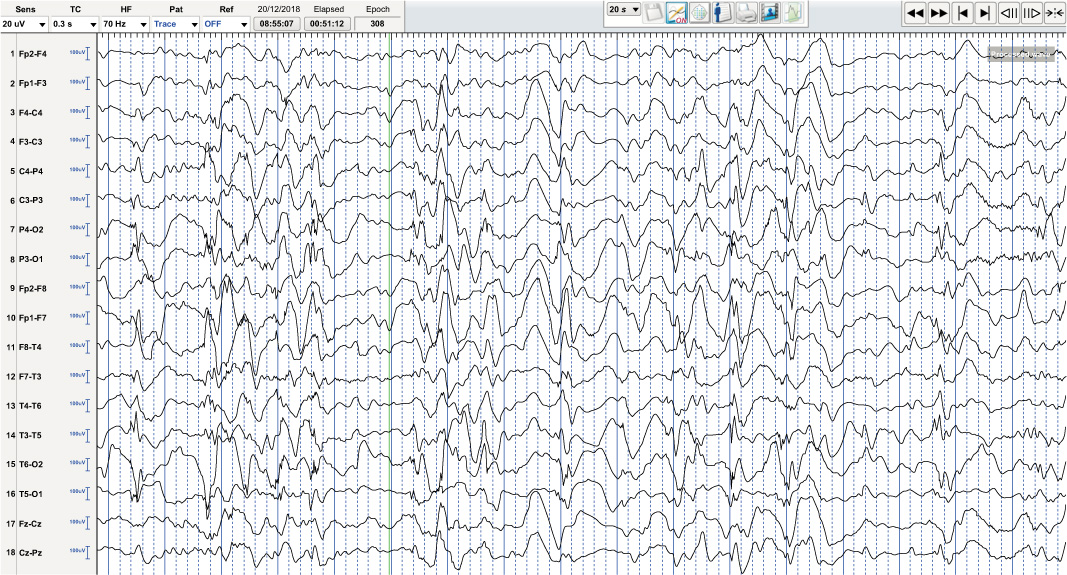This screenshot has width=1067, height=575.
Task: Select channel label F8-T4
Action: tap(30, 347)
